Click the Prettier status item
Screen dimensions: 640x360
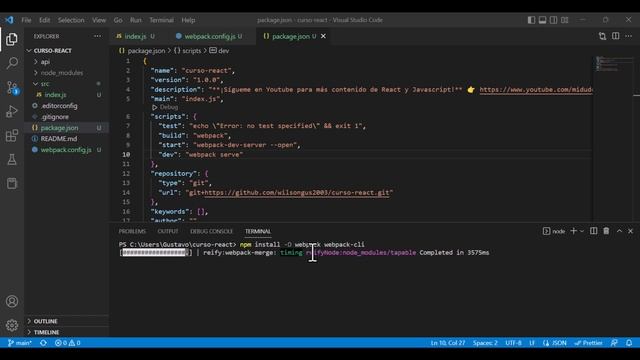click(588, 343)
